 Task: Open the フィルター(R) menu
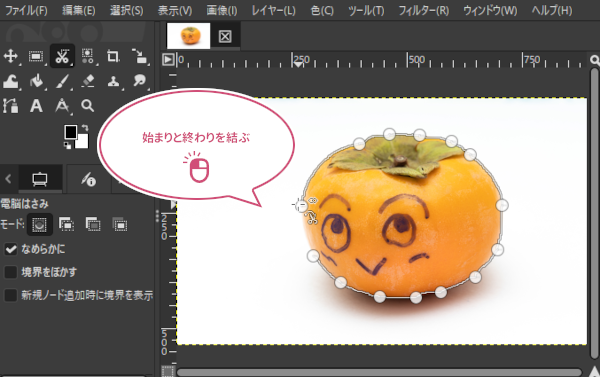coord(424,10)
